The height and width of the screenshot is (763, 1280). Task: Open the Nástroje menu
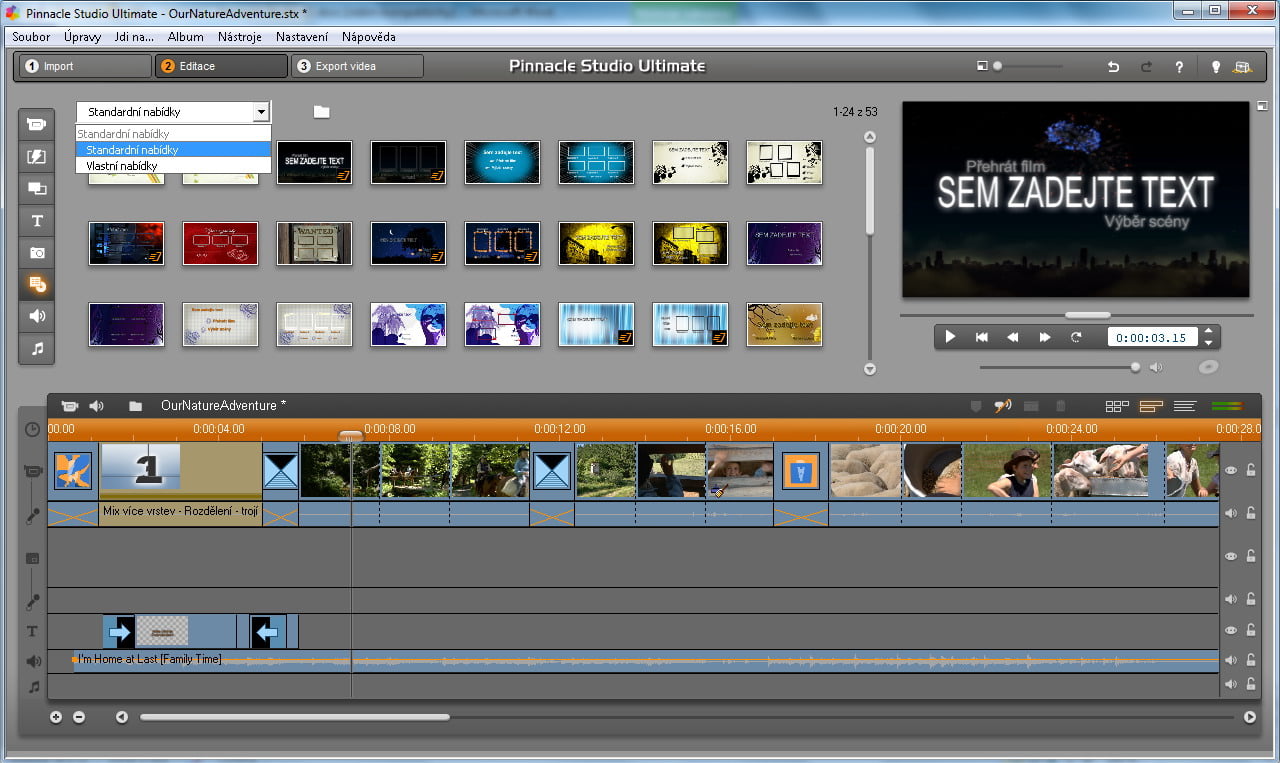(239, 37)
